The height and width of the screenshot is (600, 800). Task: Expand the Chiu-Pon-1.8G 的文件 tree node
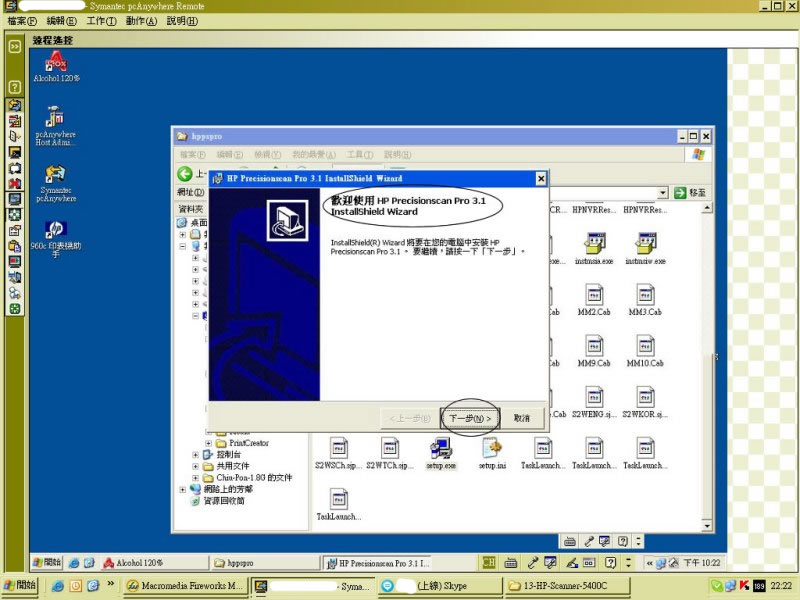click(x=195, y=478)
